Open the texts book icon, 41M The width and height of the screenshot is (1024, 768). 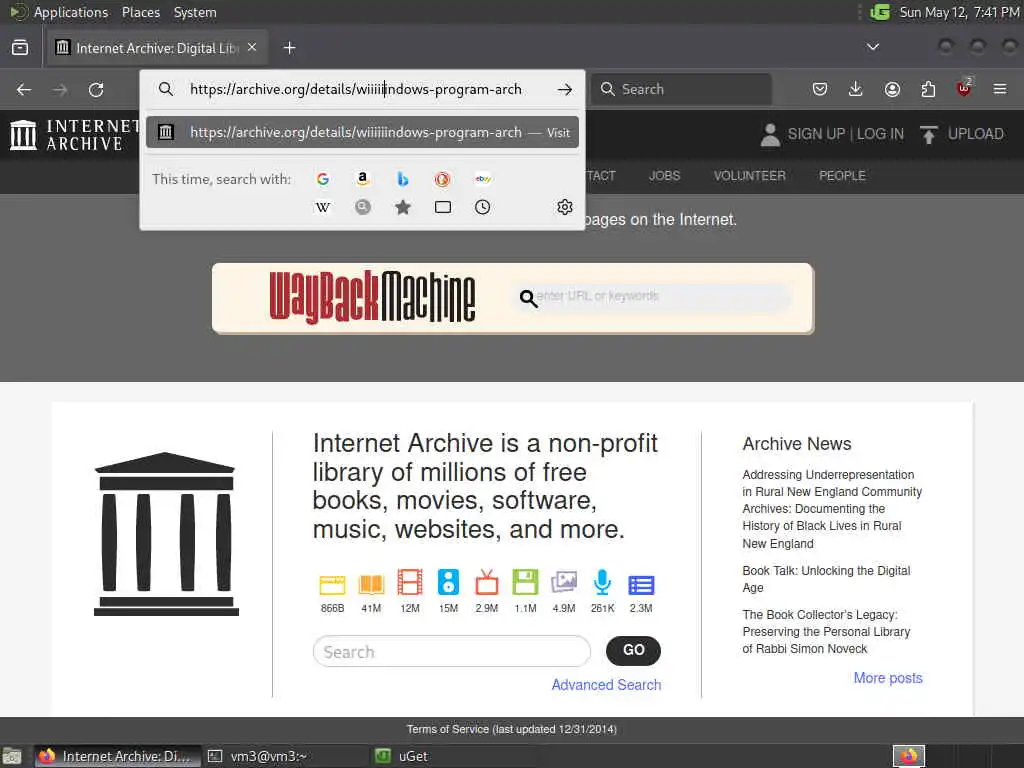pos(371,583)
